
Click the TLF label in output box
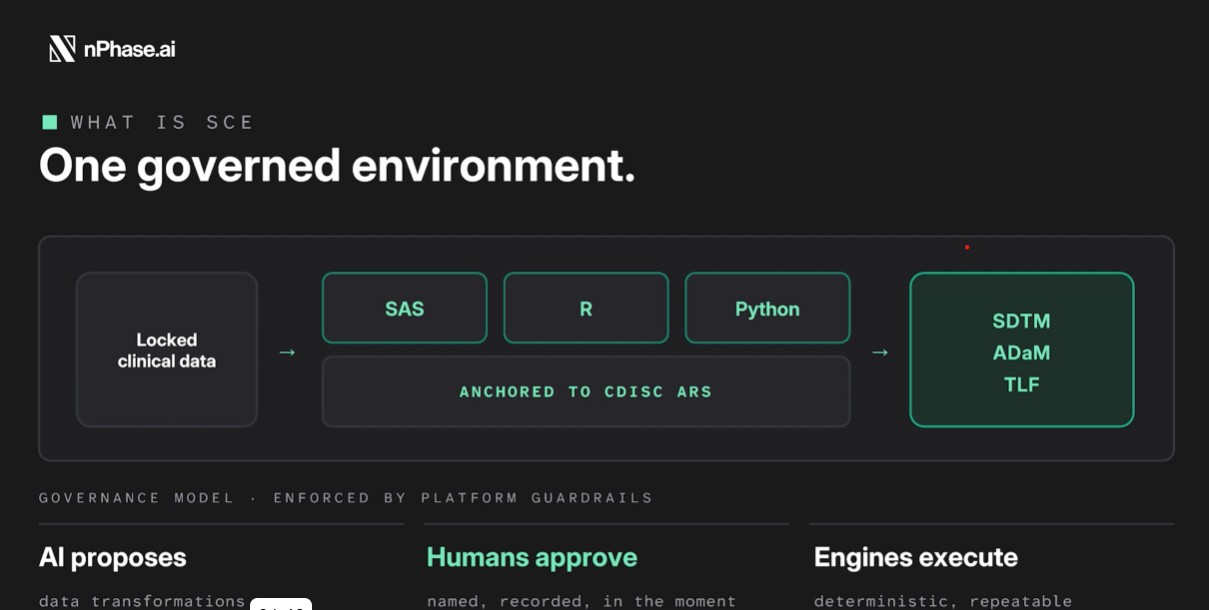tap(1022, 385)
